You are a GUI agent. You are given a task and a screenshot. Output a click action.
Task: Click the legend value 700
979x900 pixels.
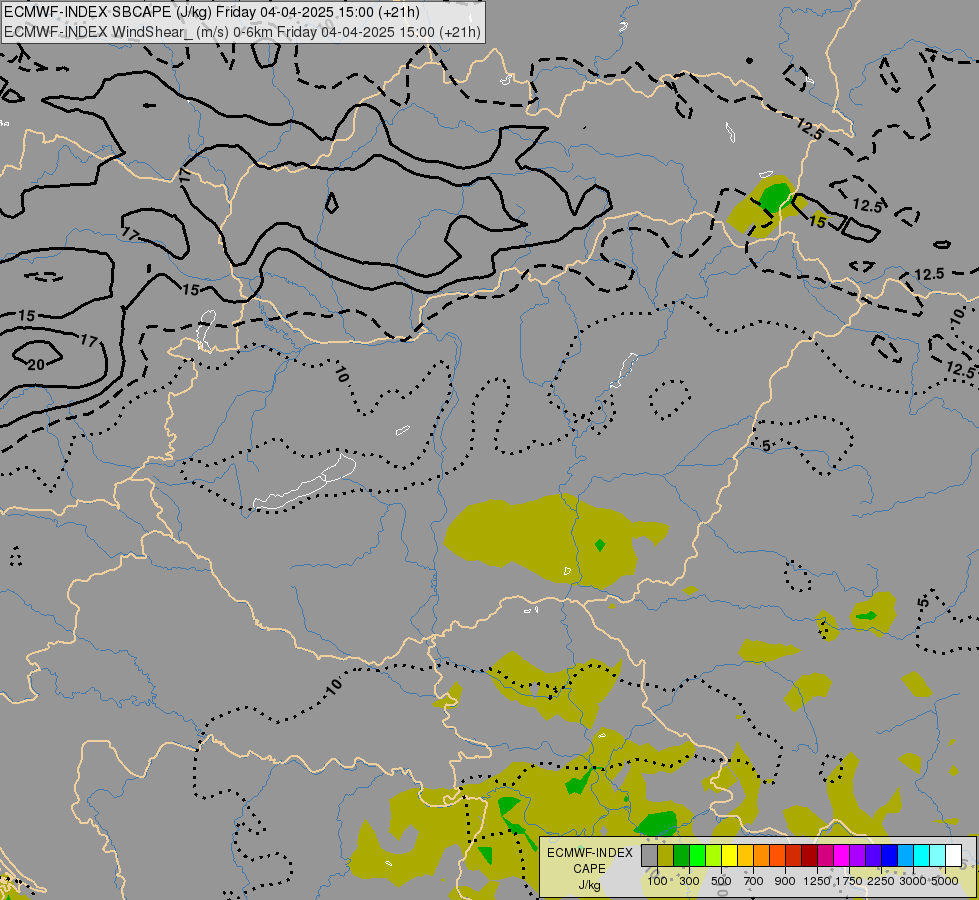754,881
